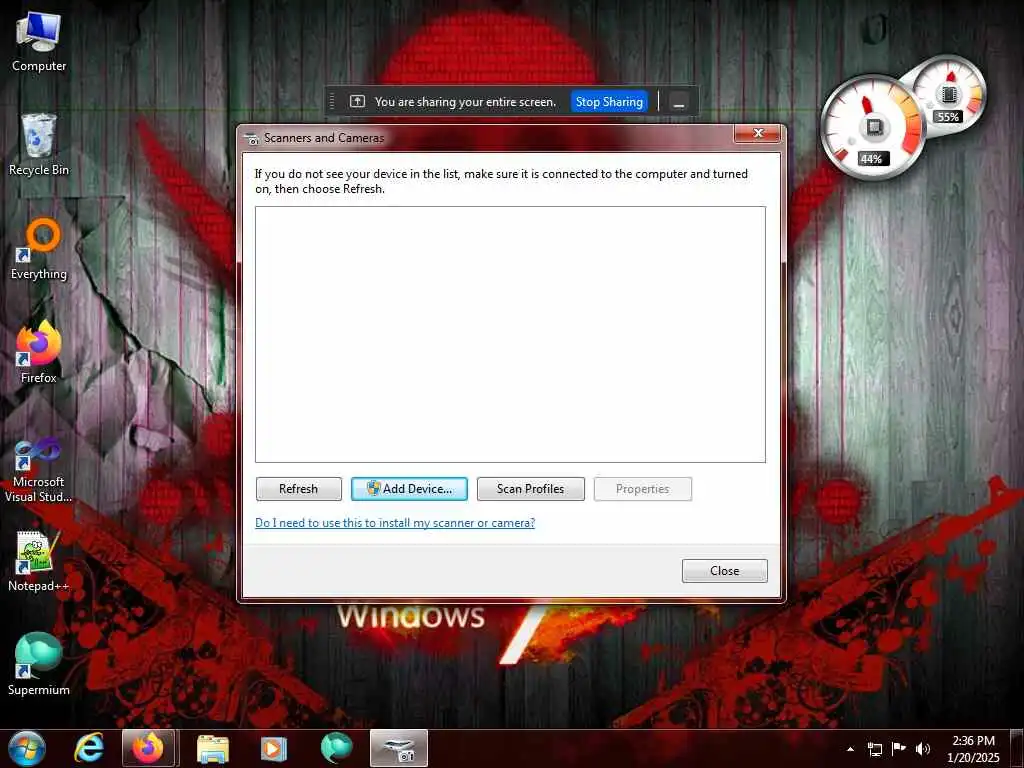Open the Computer desktop icon
This screenshot has width=1024, height=768.
(39, 41)
